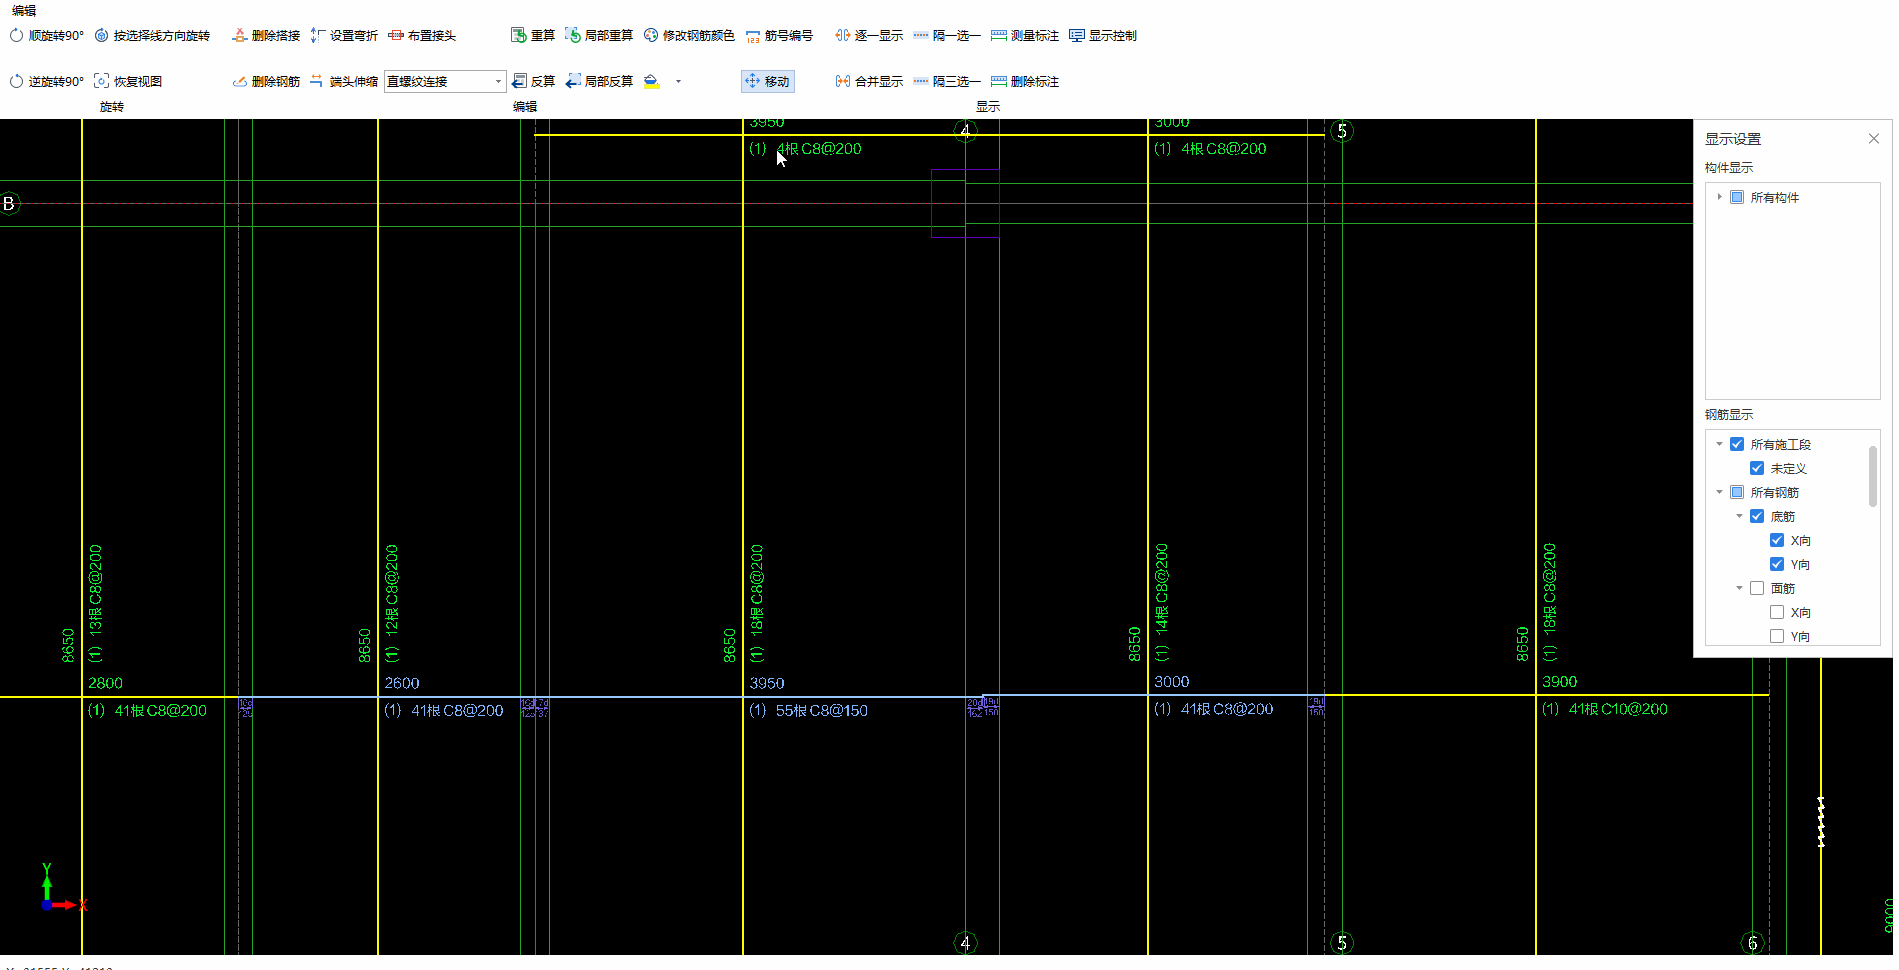
Task: Open the 直螺纹连接 connection type combo box
Action: pos(445,82)
